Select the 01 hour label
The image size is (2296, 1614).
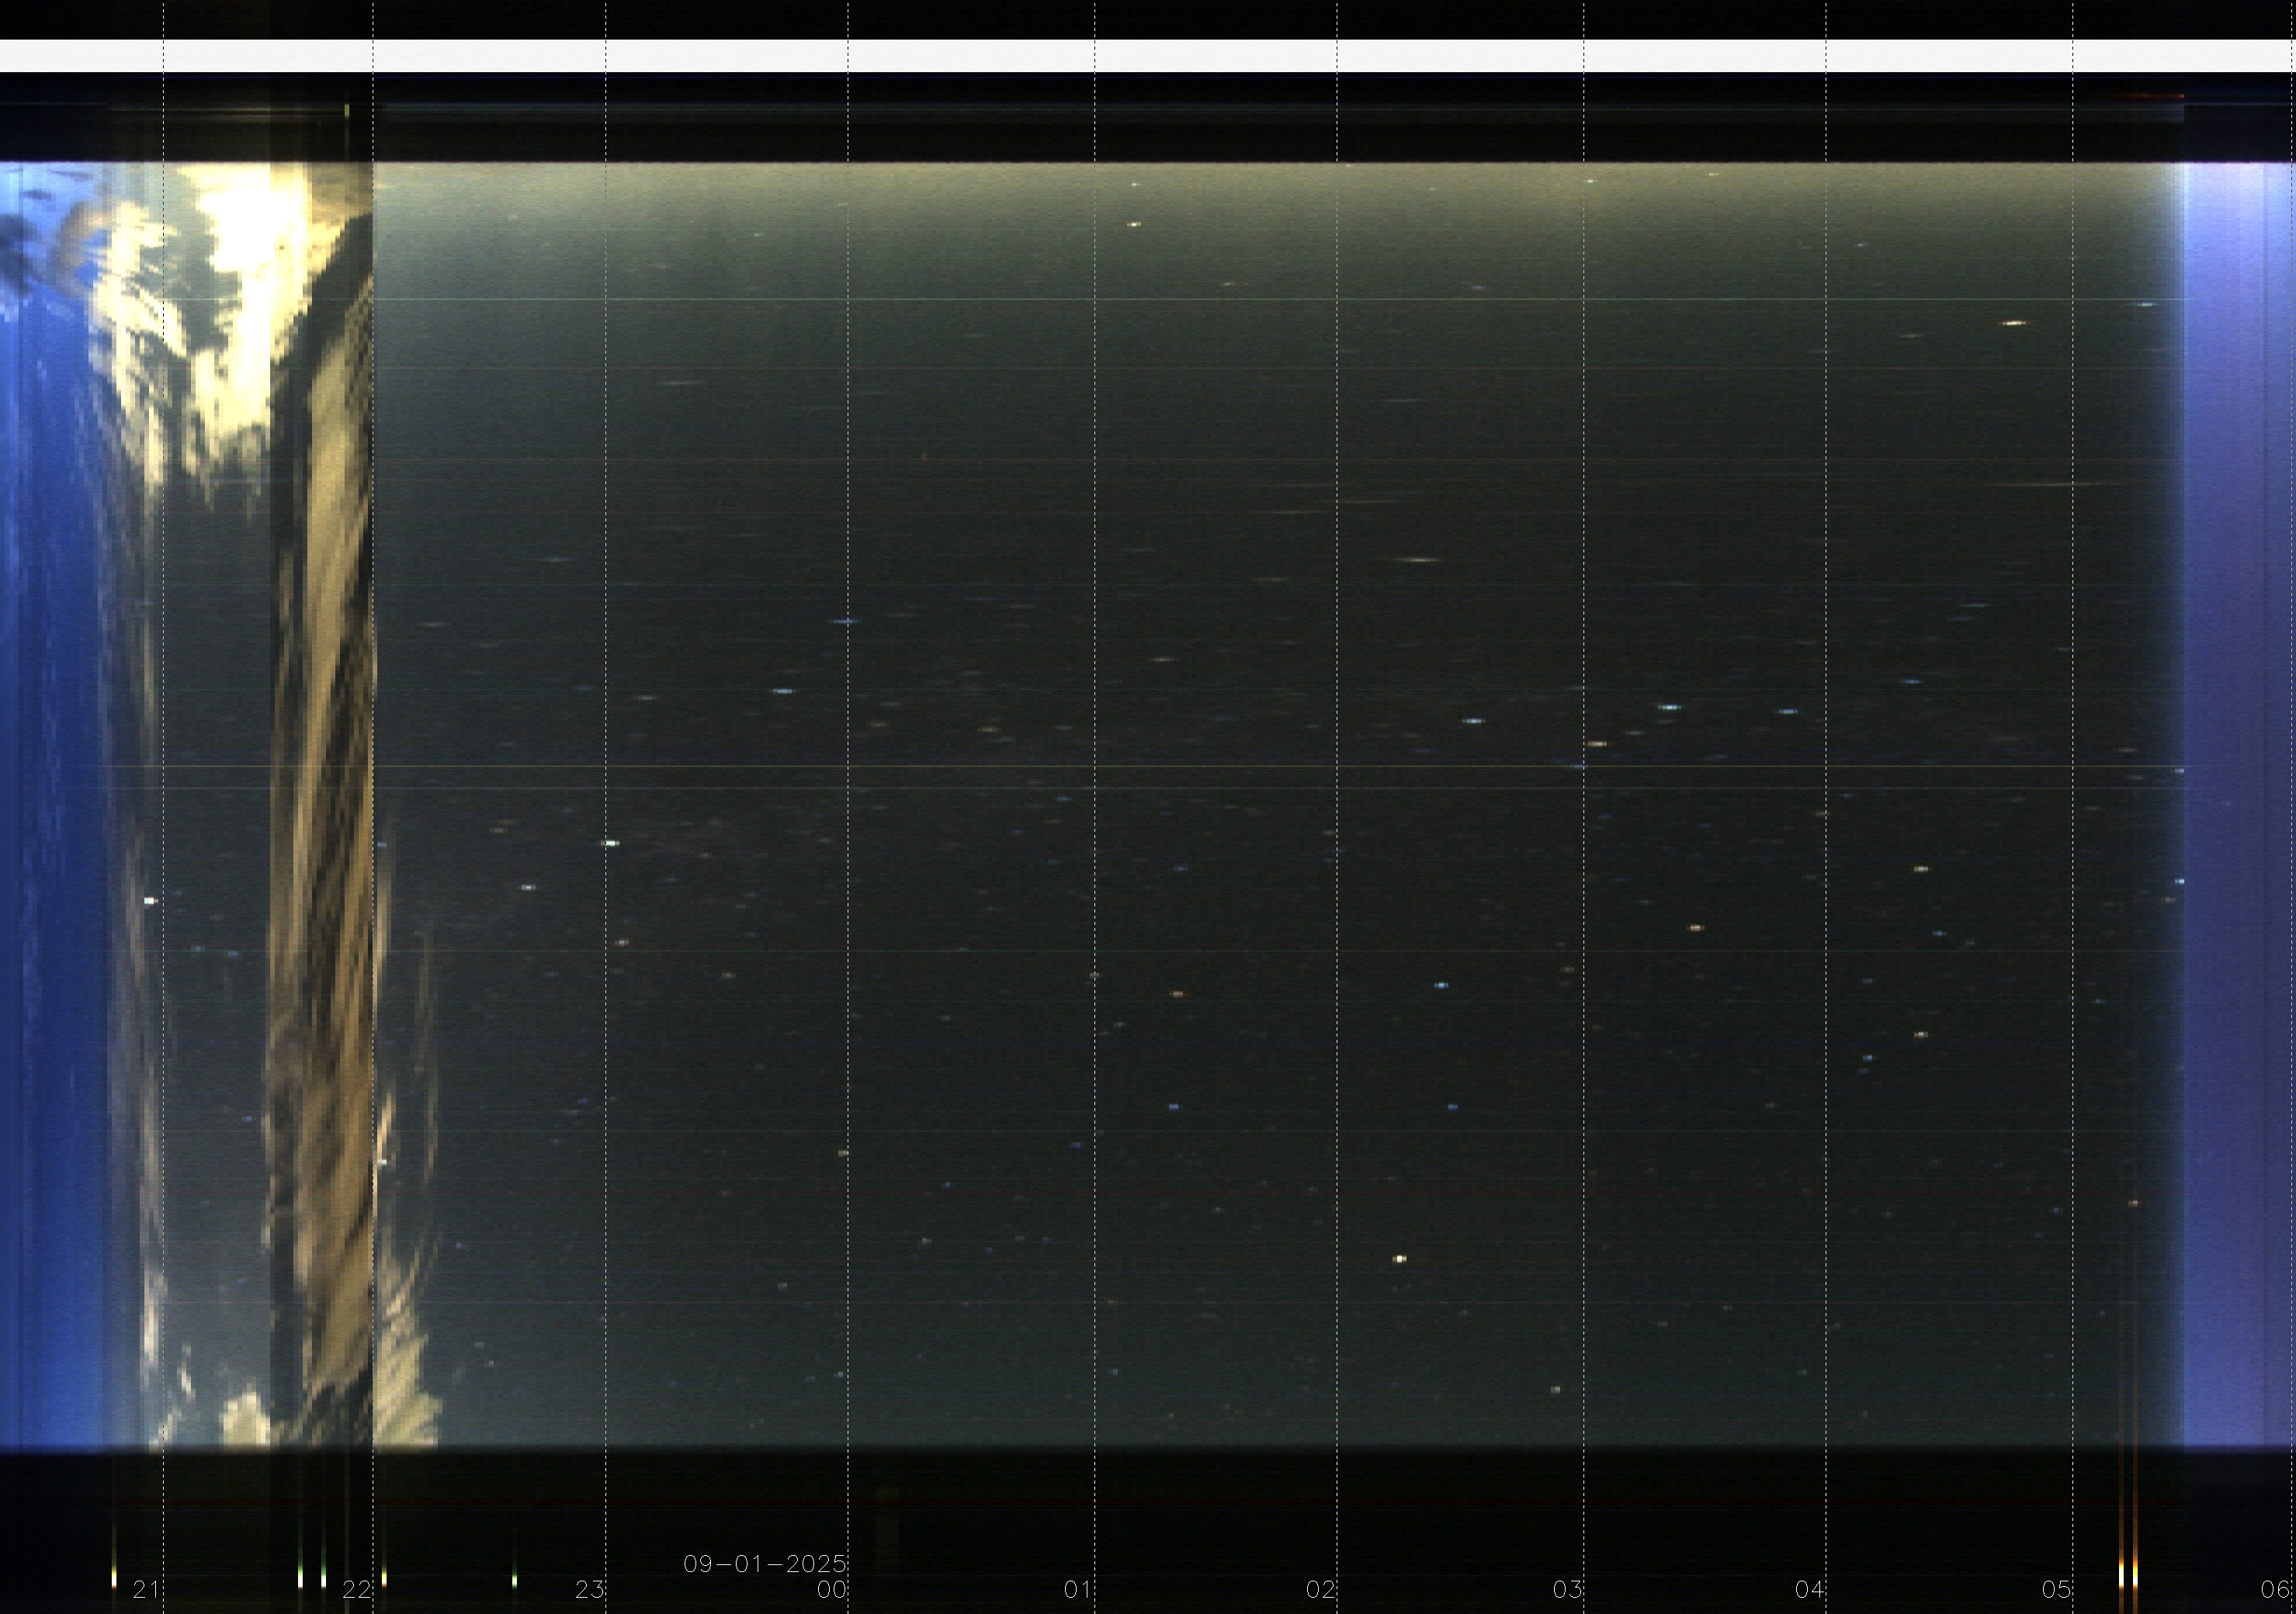[x=1077, y=1590]
